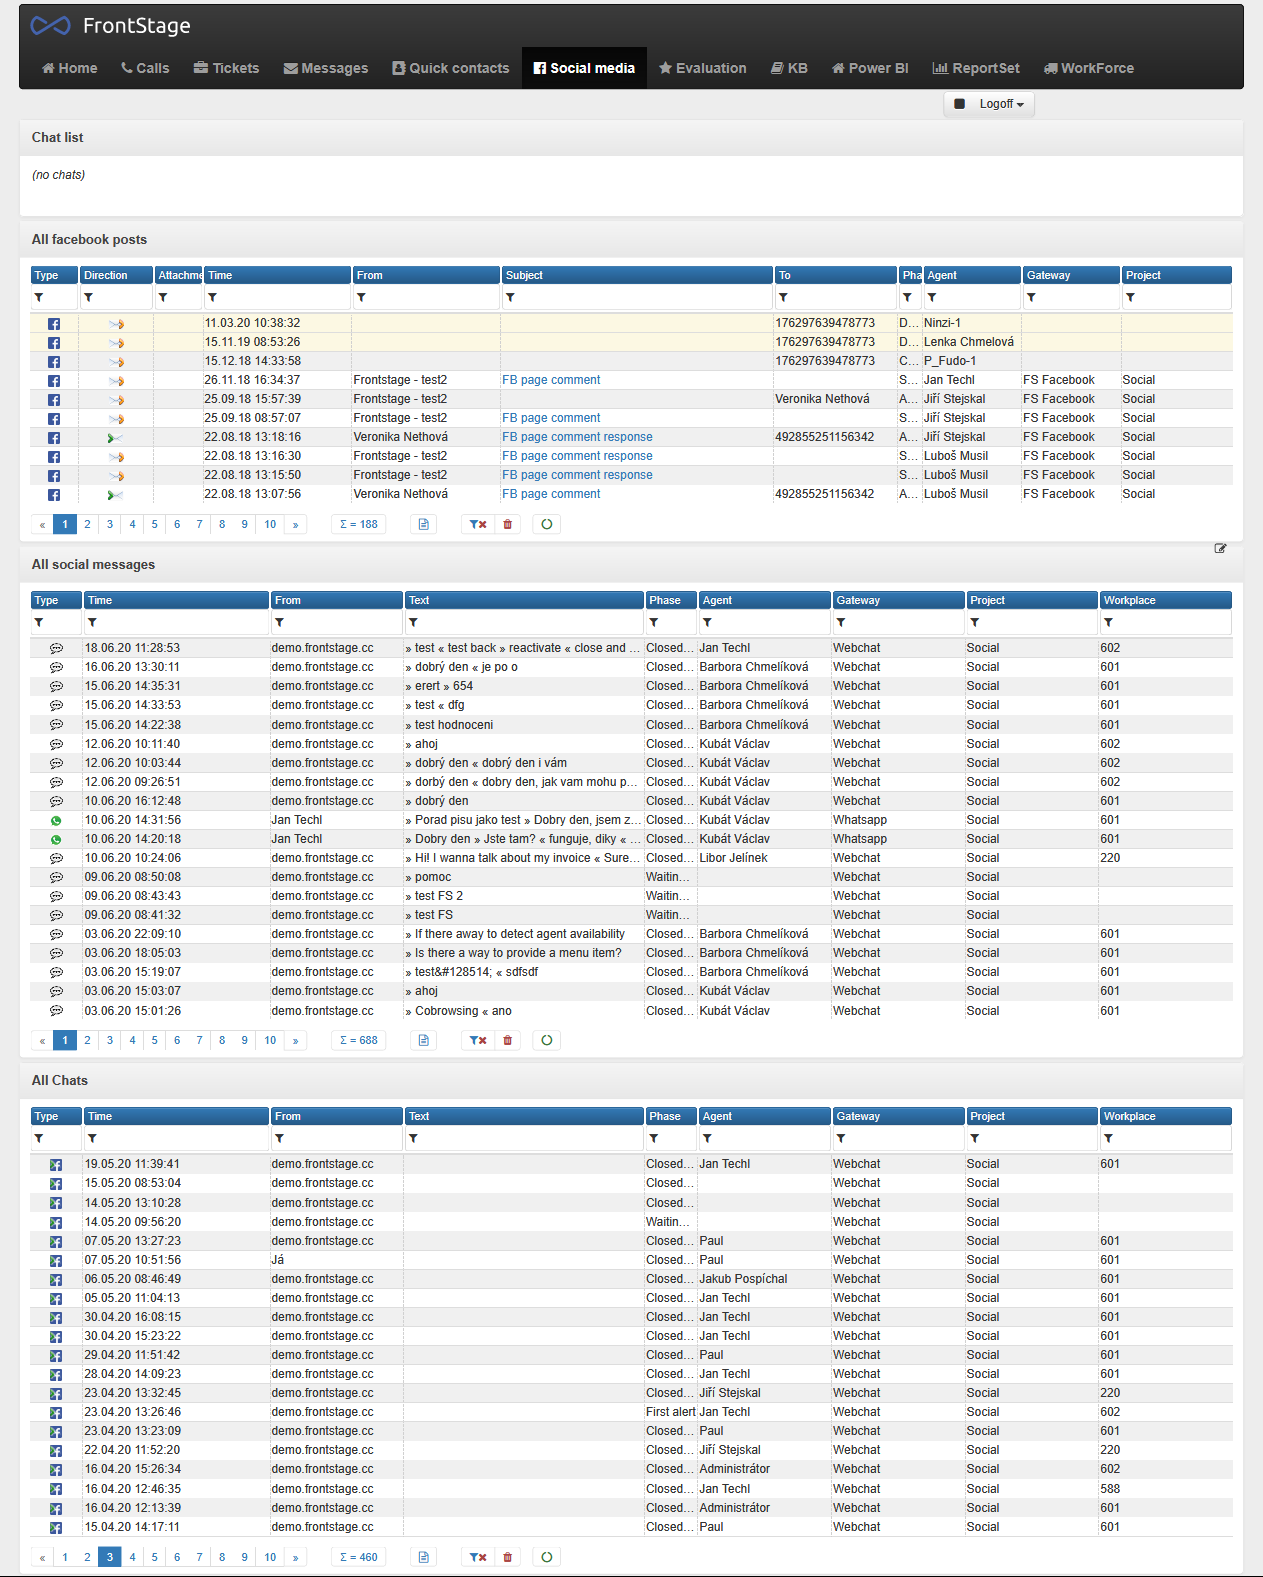Viewport: 1263px width, 1577px height.
Task: Open FB page comment link from 26.11.18
Action: point(551,380)
